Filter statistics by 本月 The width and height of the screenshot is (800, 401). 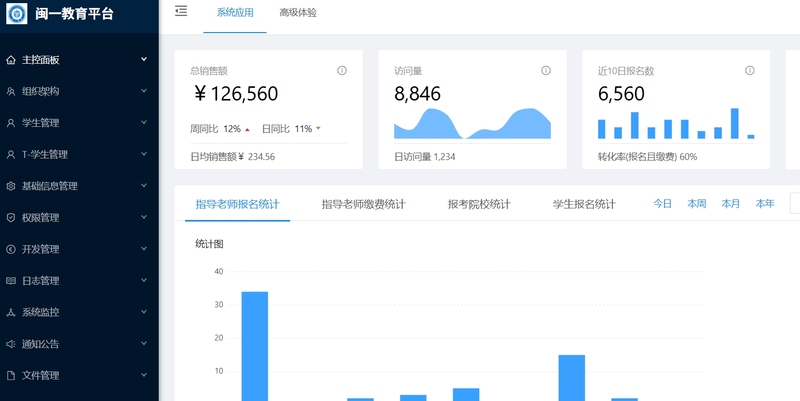[731, 204]
